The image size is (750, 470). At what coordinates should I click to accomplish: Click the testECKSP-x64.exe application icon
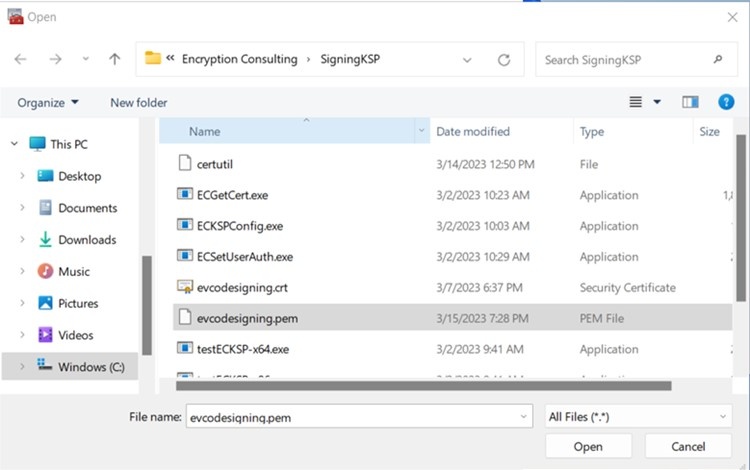[185, 348]
